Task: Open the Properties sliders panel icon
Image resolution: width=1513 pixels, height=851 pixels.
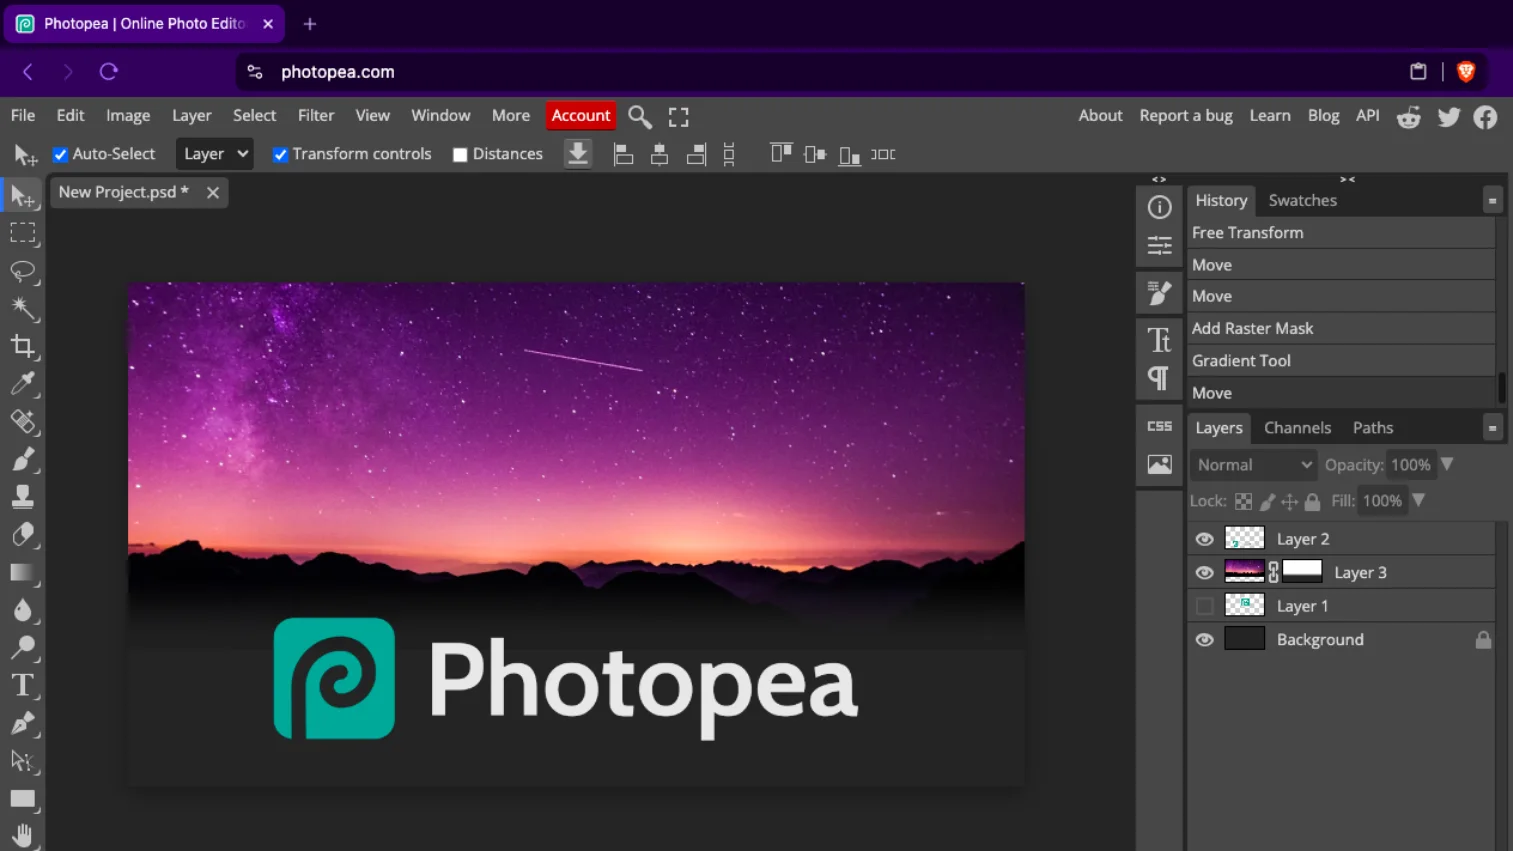Action: [x=1160, y=245]
